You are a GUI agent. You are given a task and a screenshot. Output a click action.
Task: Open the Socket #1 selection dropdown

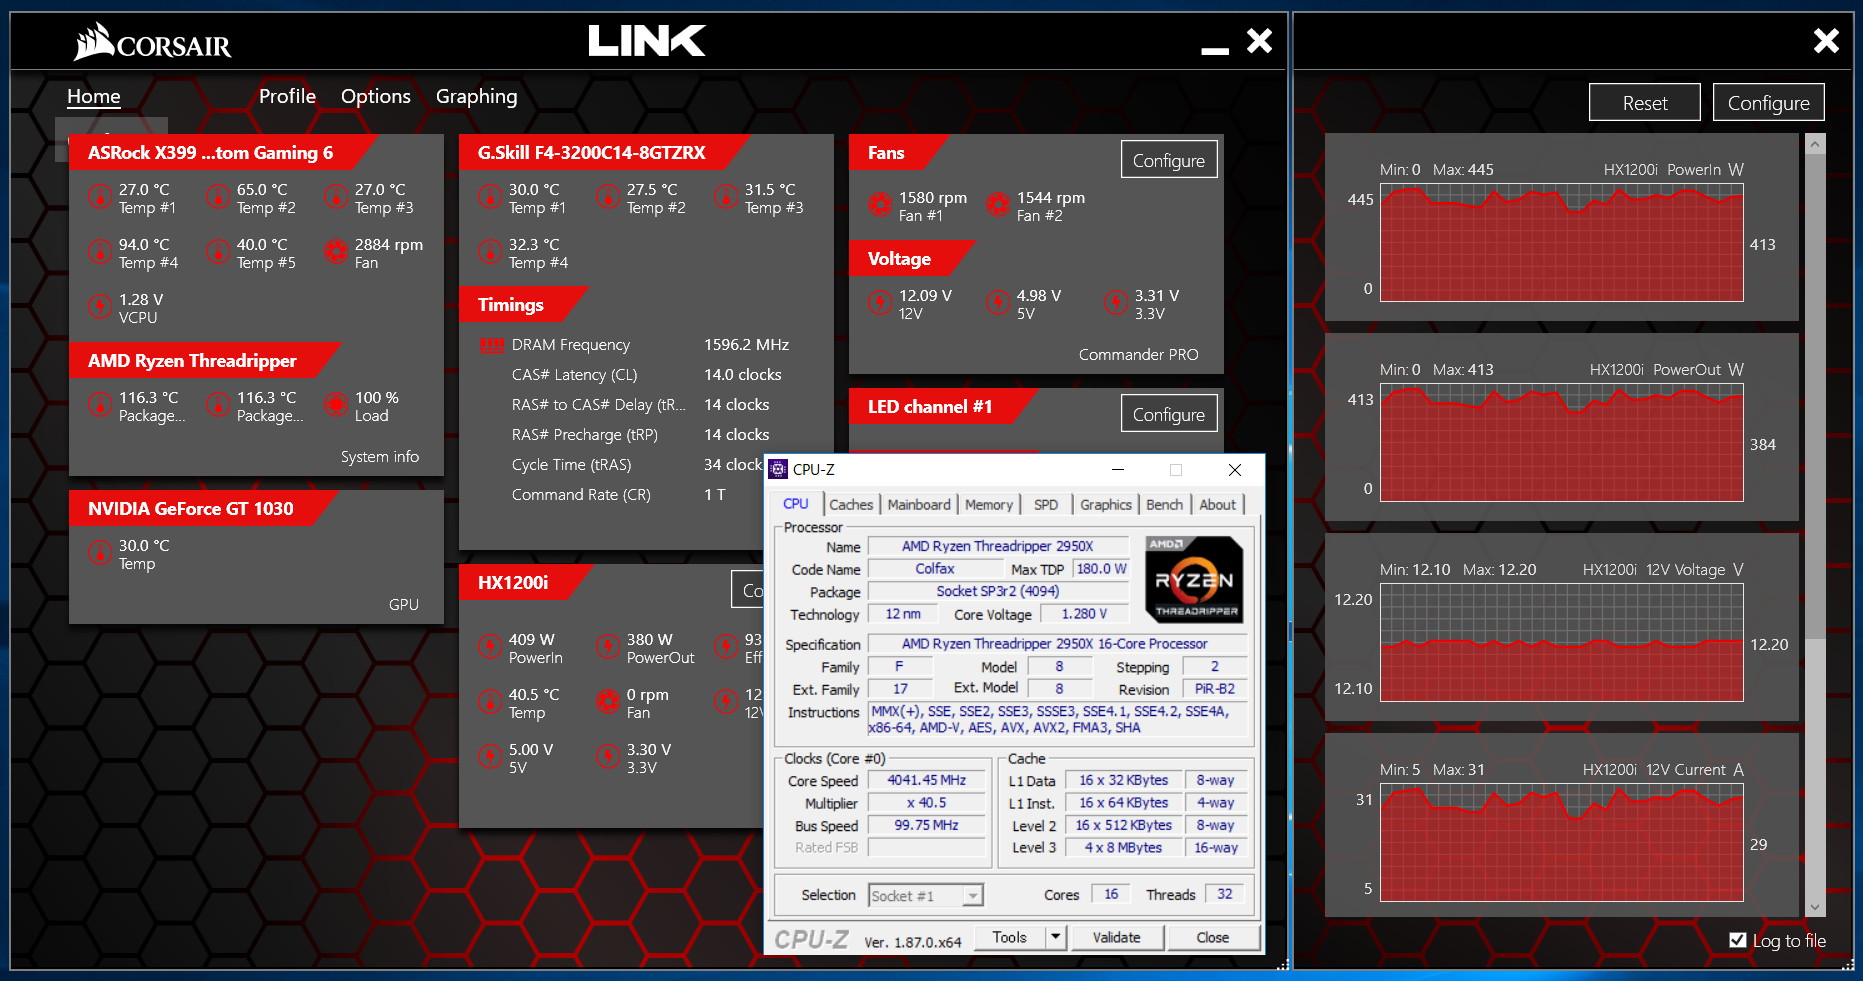[x=972, y=896]
